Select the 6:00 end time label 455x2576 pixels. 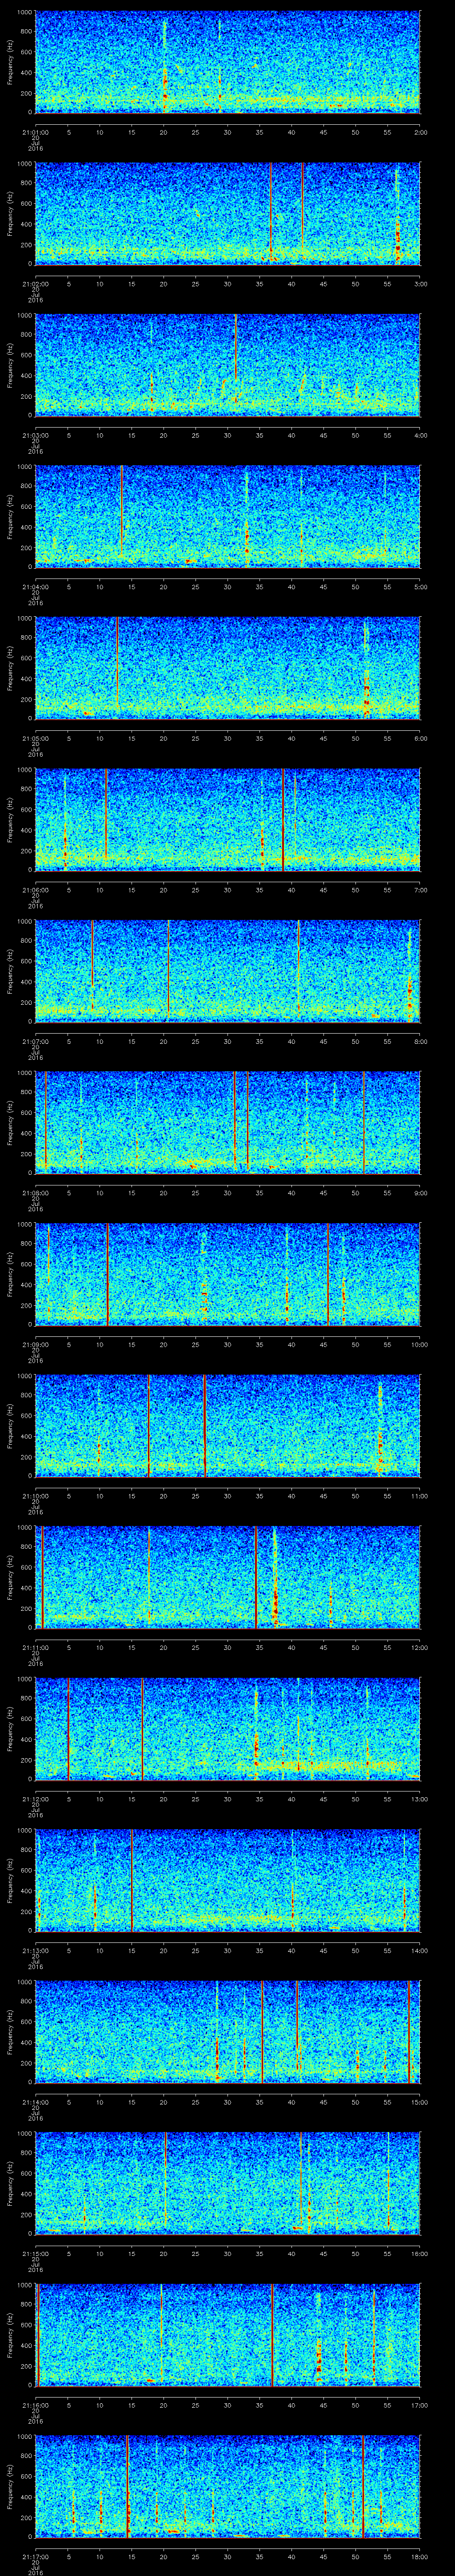(420, 738)
